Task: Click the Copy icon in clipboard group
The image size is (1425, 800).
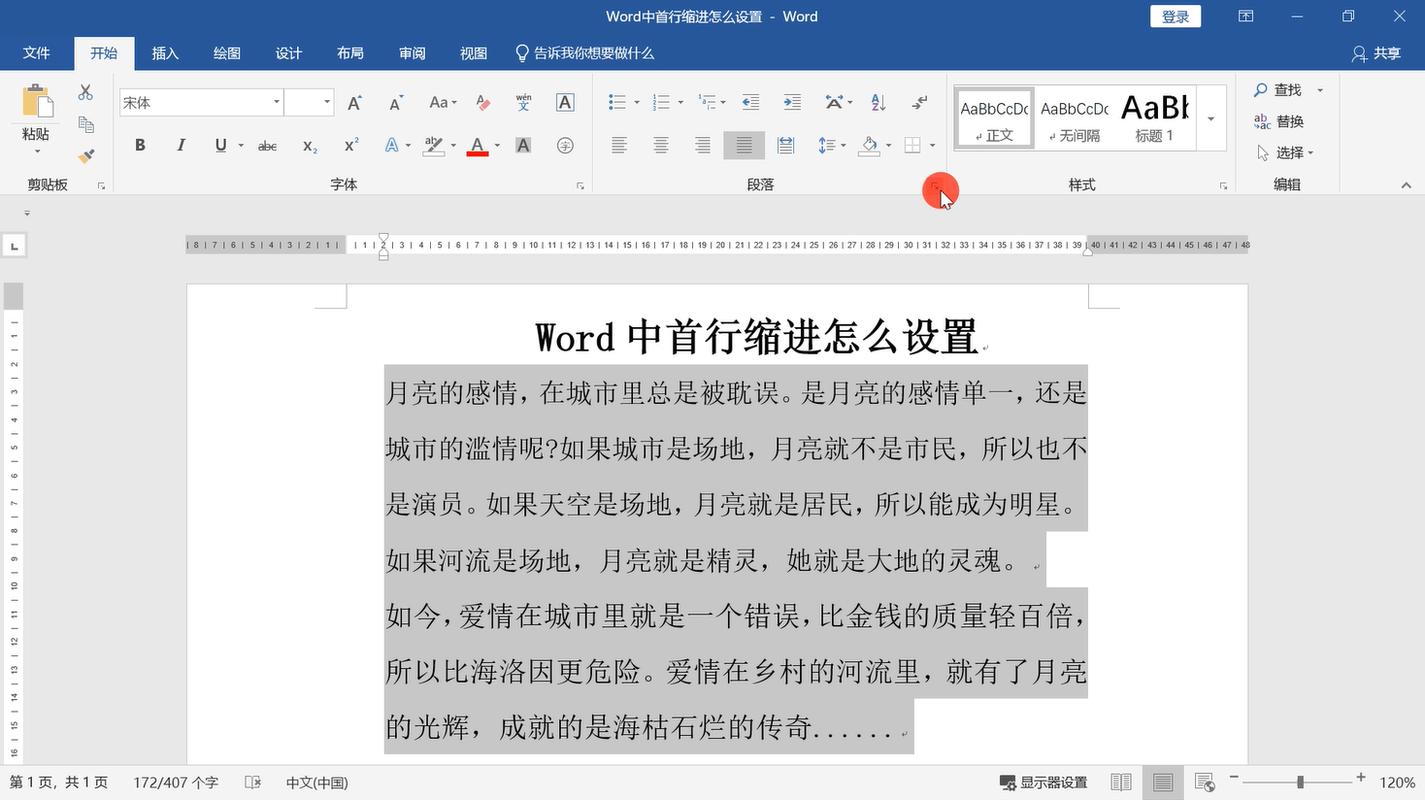Action: coord(86,124)
